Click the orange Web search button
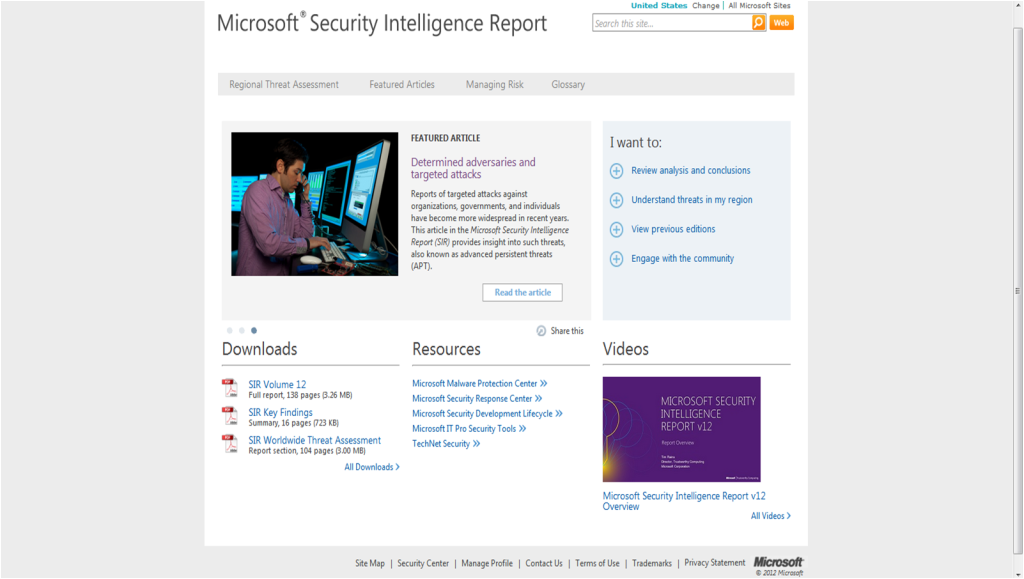Screen dimensions: 1024x579 pos(781,23)
